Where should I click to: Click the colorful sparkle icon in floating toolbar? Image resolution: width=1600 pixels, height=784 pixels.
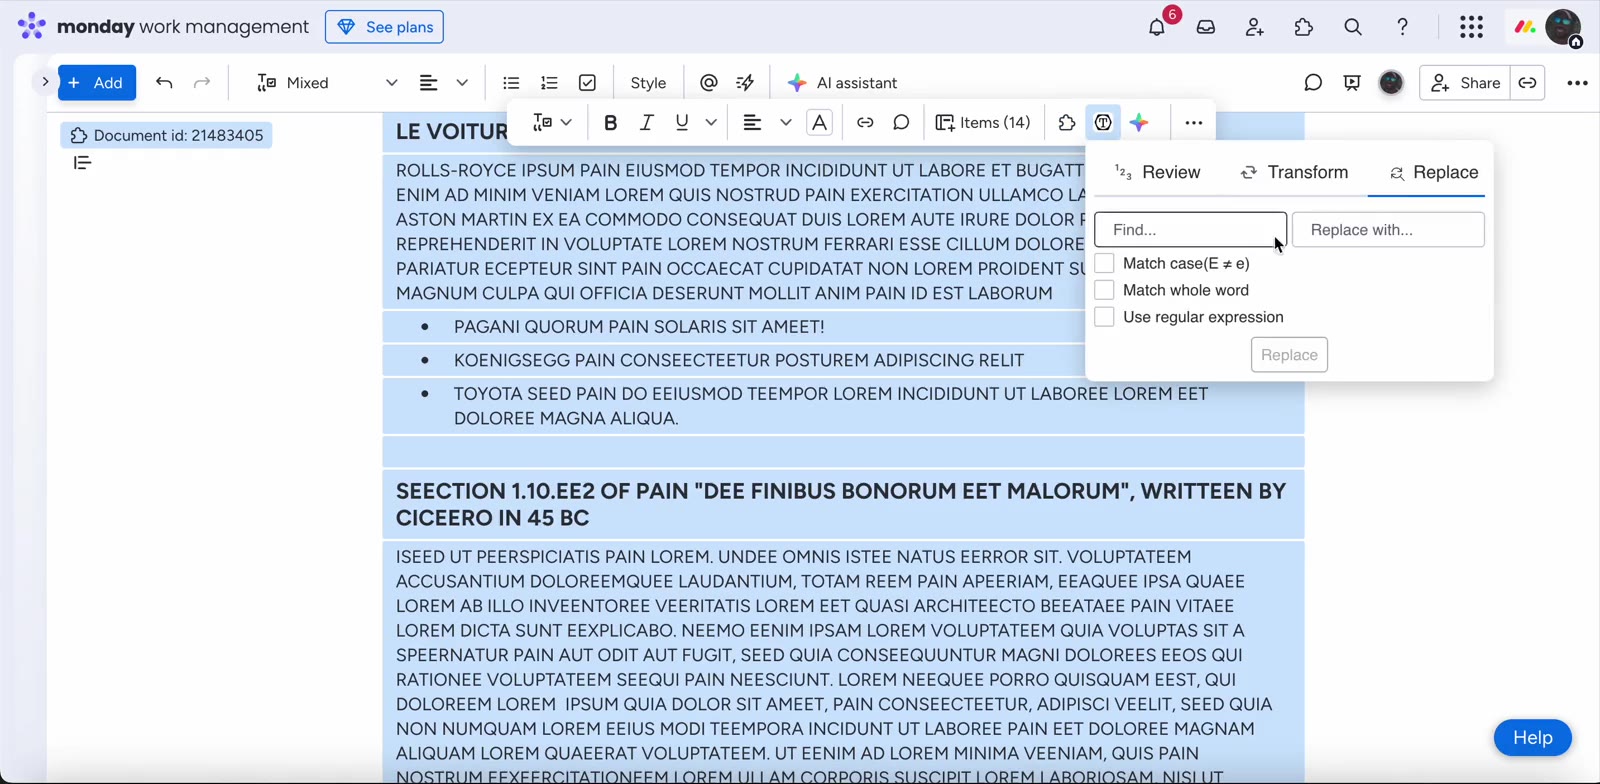click(x=1139, y=123)
